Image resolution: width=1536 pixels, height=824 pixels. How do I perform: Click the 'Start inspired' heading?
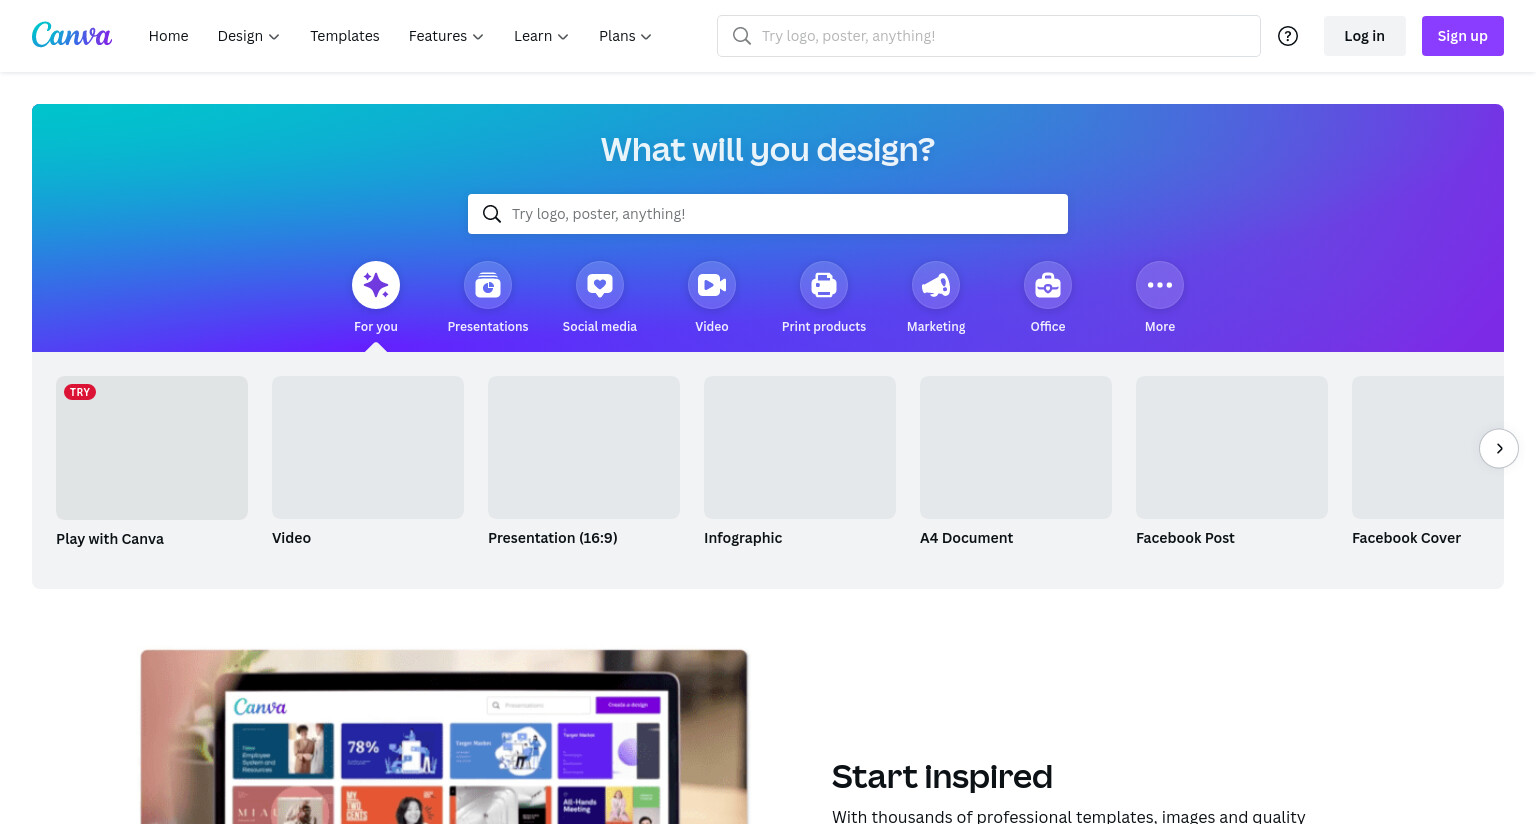pyautogui.click(x=942, y=777)
